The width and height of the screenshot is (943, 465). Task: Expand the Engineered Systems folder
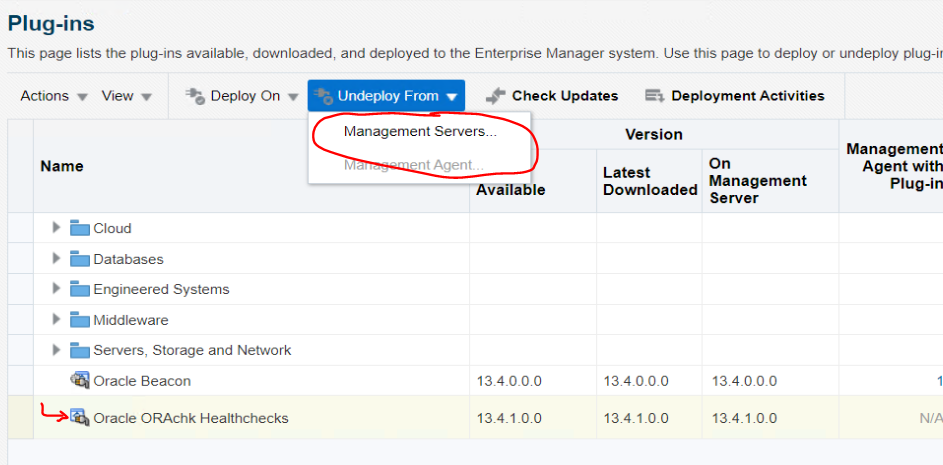(x=57, y=288)
